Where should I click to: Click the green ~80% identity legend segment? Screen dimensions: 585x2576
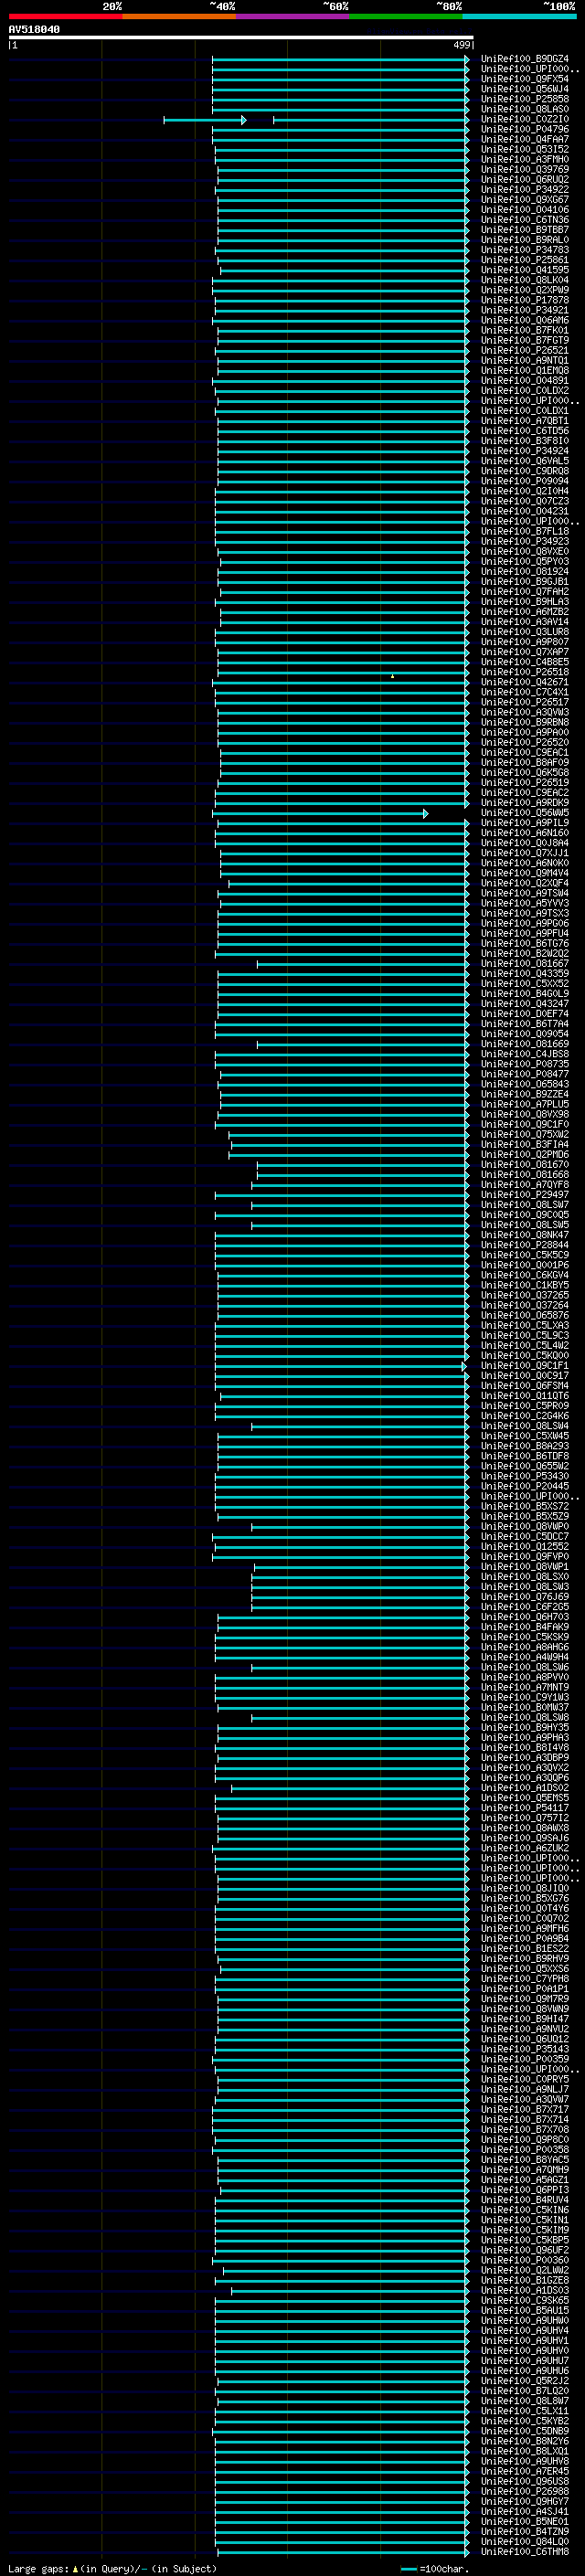[x=406, y=16]
